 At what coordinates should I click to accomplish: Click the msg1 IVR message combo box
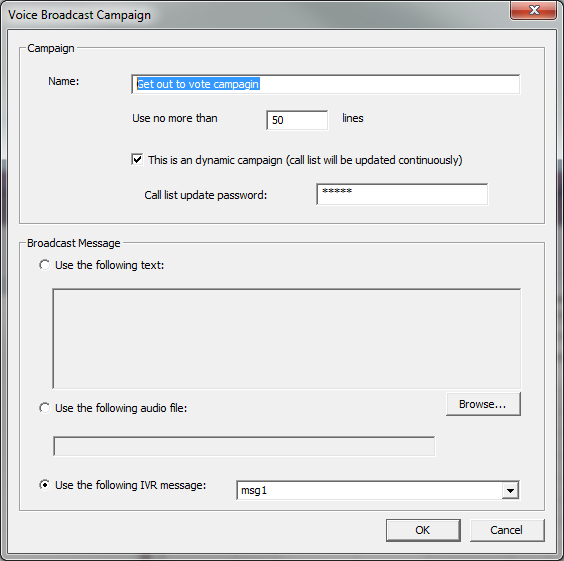coord(378,490)
